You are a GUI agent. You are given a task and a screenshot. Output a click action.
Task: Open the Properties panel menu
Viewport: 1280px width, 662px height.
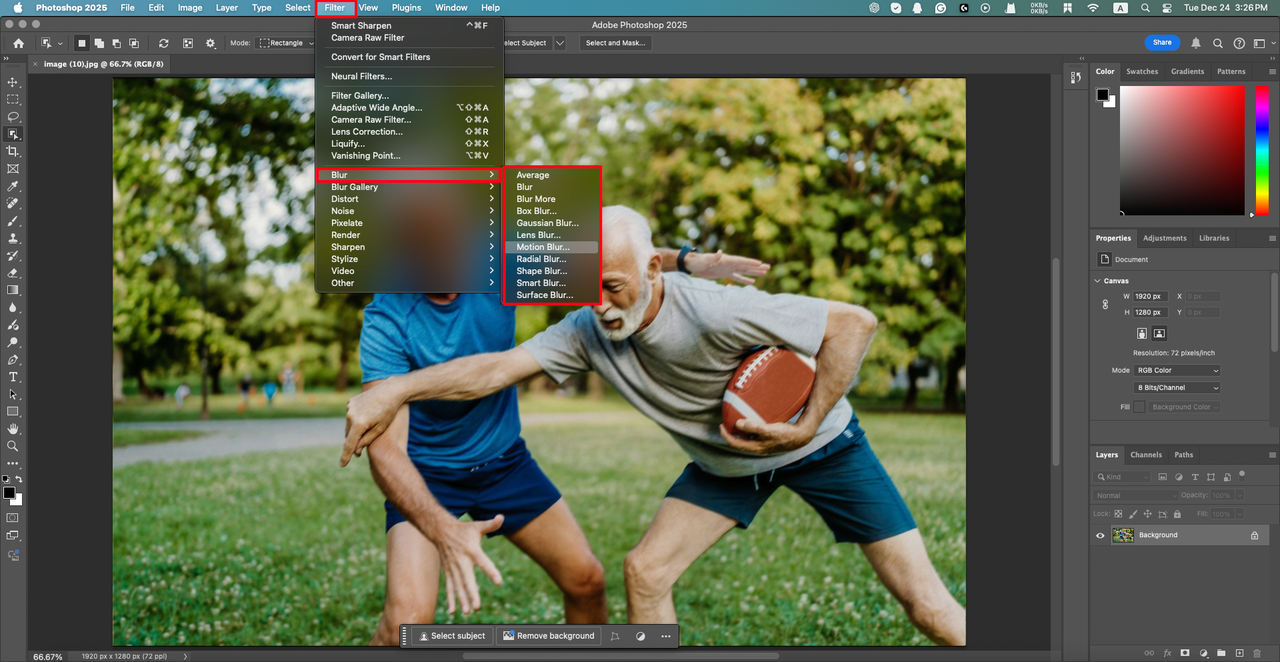(x=1271, y=238)
